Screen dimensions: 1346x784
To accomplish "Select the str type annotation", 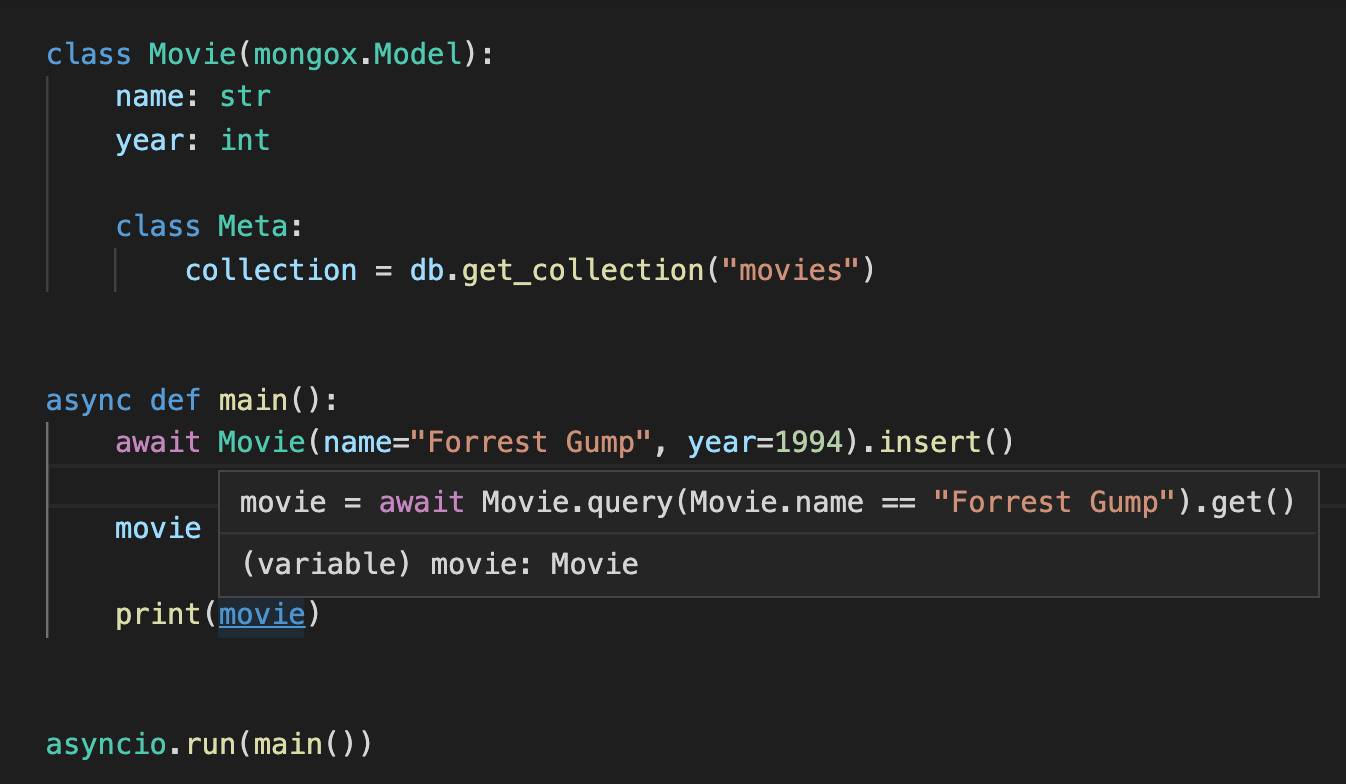I will (245, 97).
